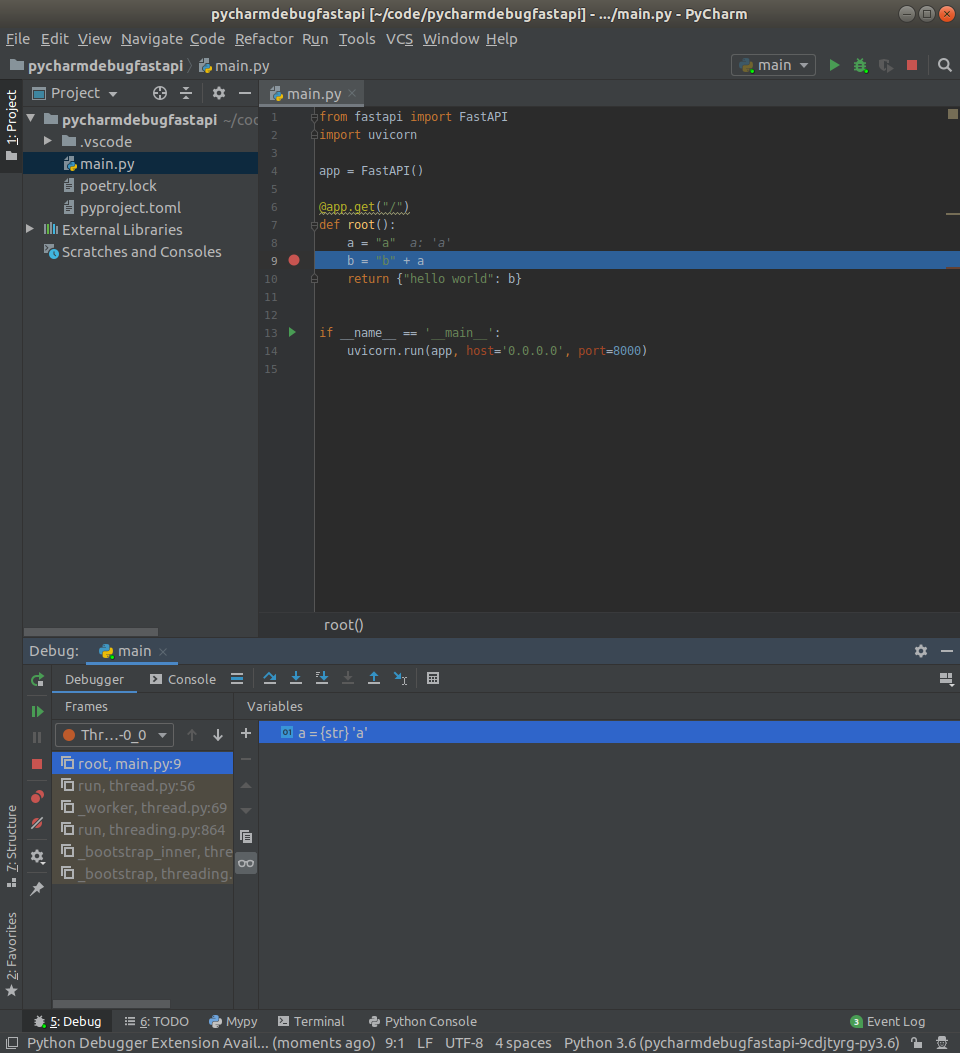960x1053 pixels.
Task: Mute breakpoints using the crossed-out breakpoint icon
Action: coord(37,823)
